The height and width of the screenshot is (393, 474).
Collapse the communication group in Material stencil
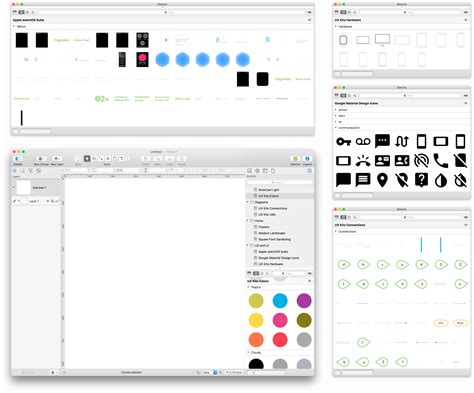[x=336, y=128]
